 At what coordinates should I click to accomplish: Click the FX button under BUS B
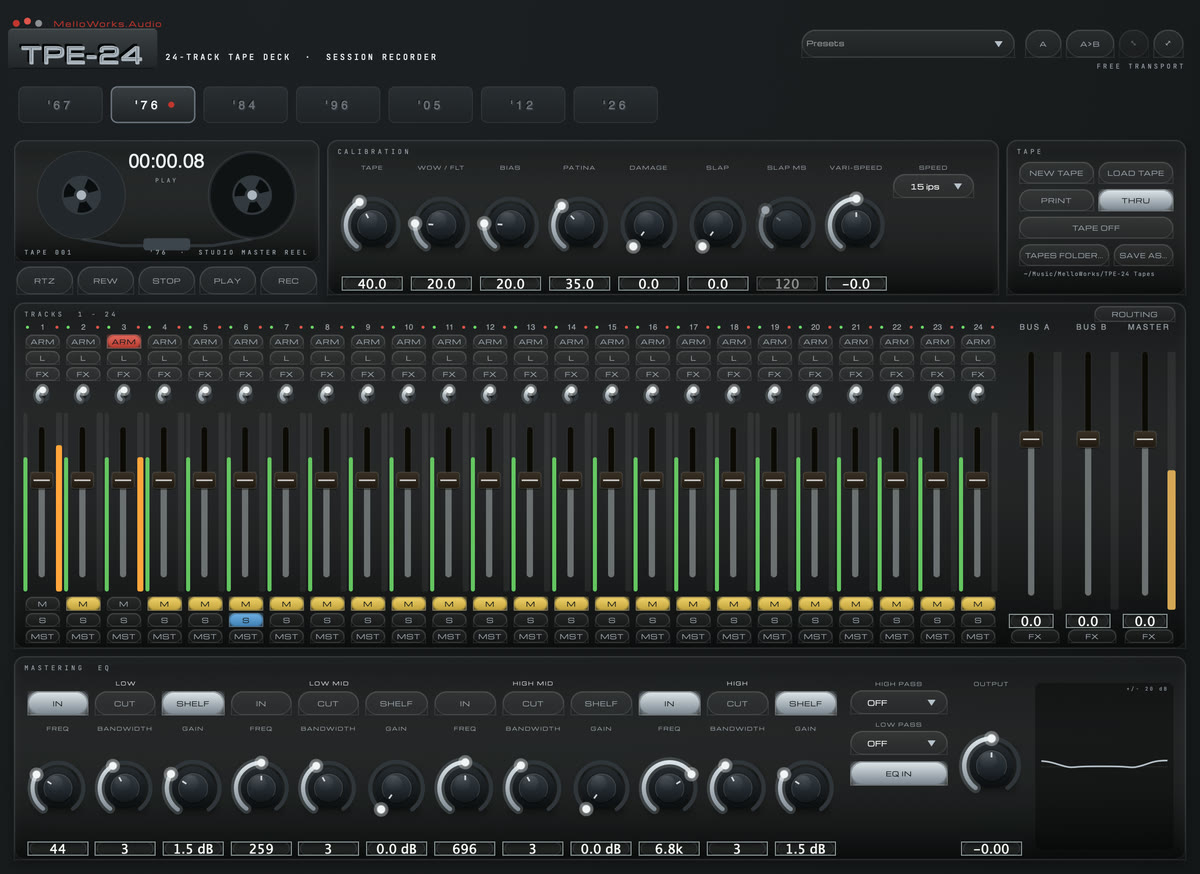(x=1091, y=636)
